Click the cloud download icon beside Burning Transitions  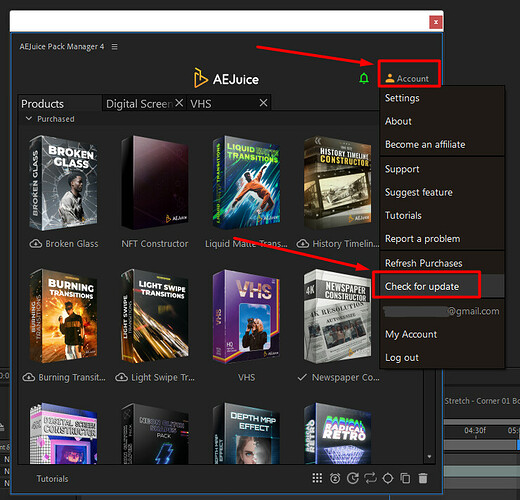pyautogui.click(x=29, y=377)
